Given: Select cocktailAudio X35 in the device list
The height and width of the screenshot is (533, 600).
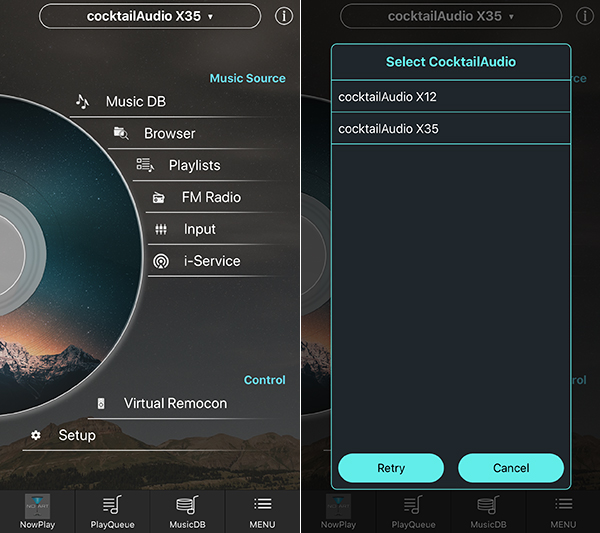Looking at the screenshot, I should coord(451,129).
